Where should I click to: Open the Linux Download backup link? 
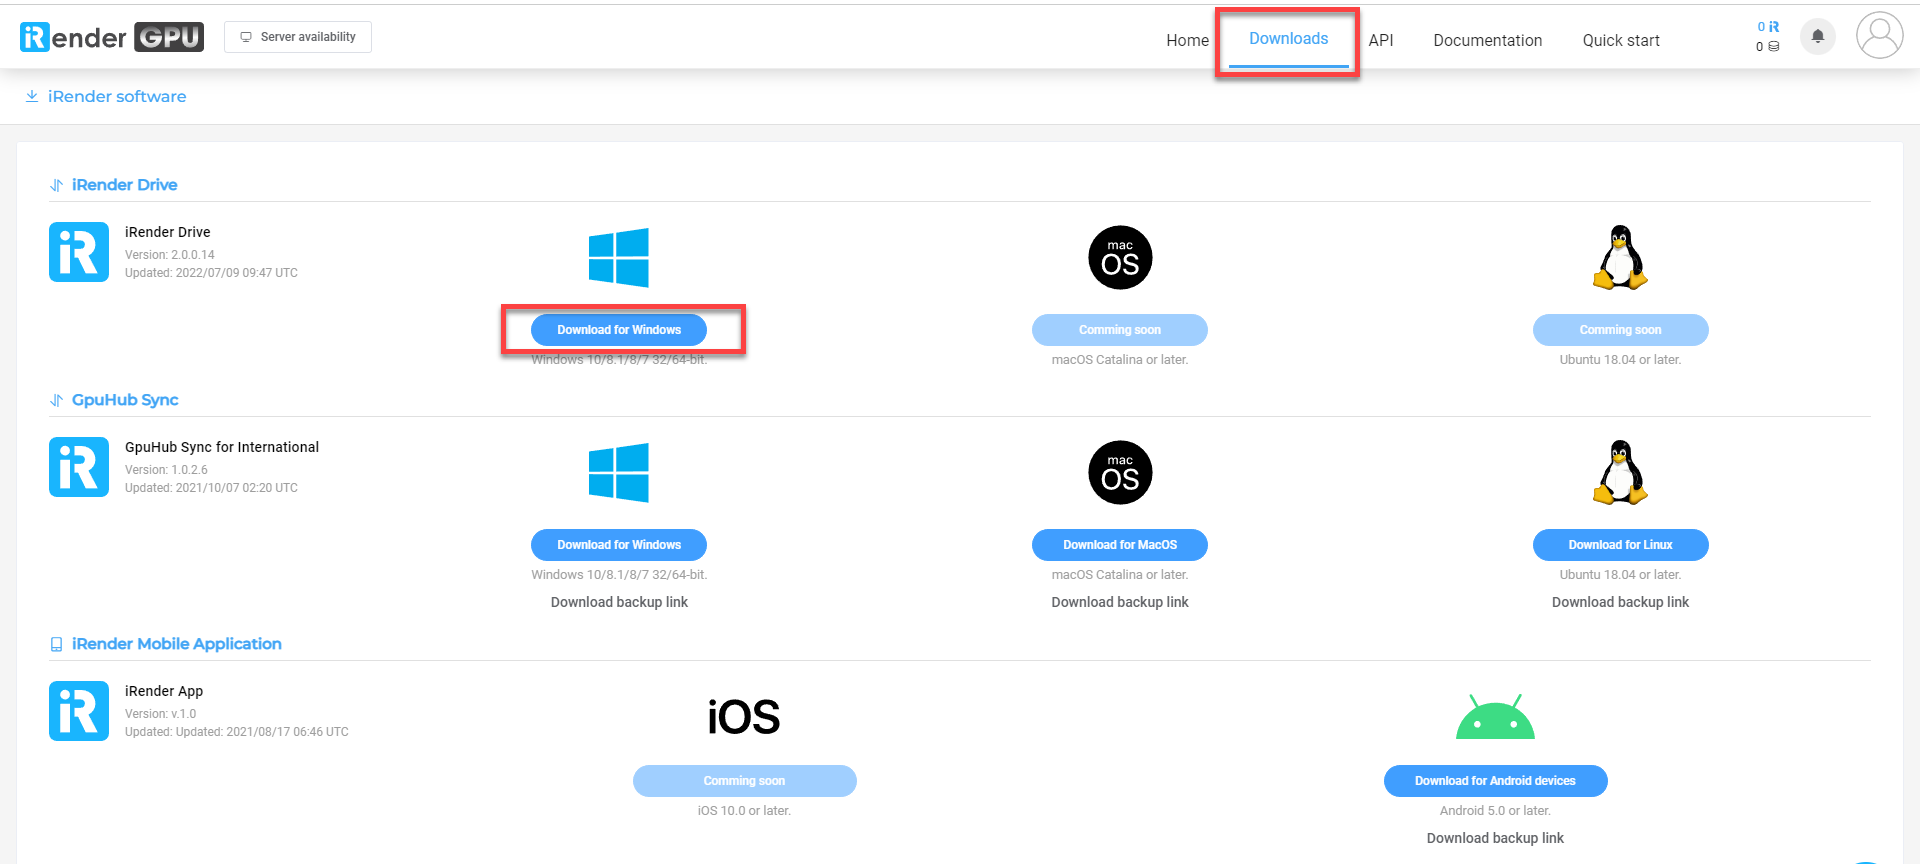pos(1620,602)
